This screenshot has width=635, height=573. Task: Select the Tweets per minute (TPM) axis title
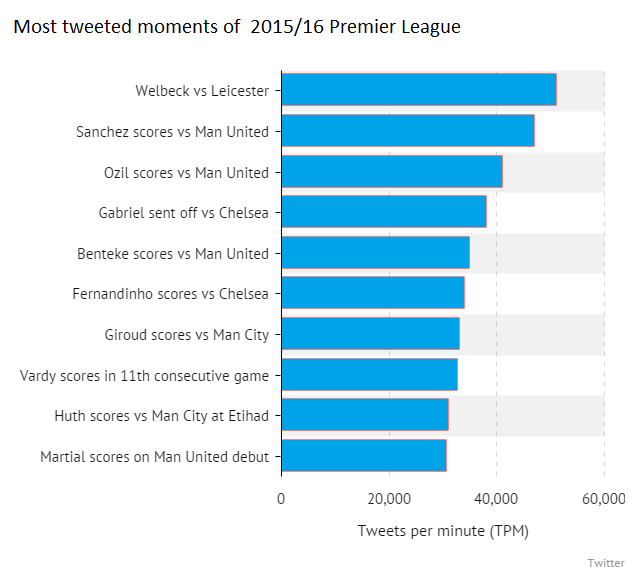[x=443, y=530]
